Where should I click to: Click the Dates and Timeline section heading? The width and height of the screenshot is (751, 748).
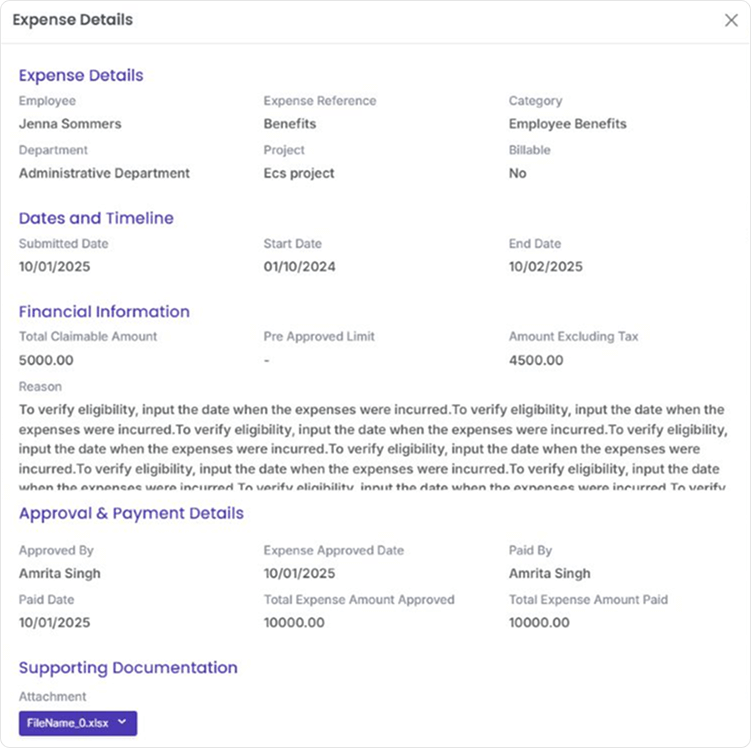(x=96, y=218)
